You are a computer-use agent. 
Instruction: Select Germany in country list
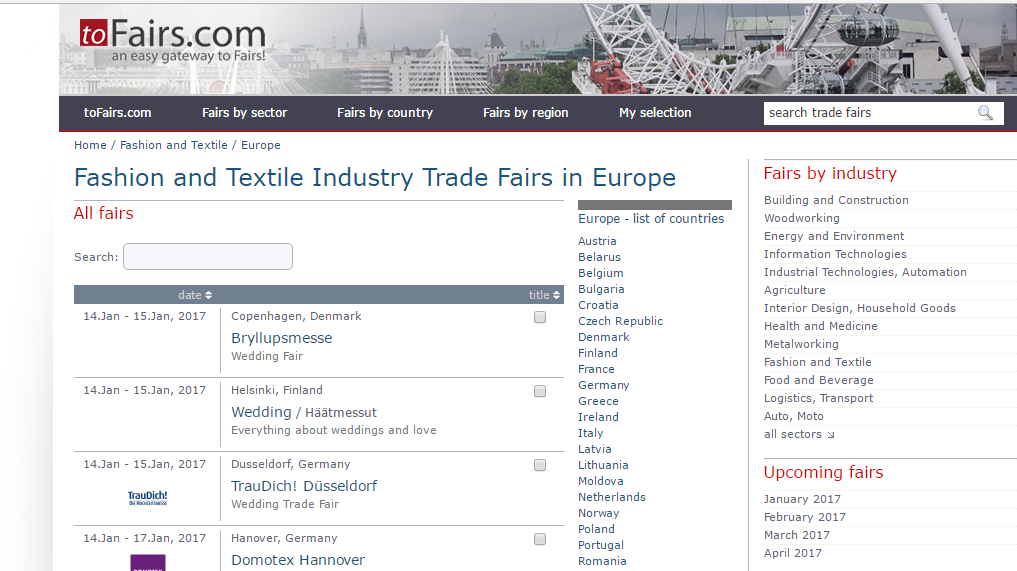604,385
